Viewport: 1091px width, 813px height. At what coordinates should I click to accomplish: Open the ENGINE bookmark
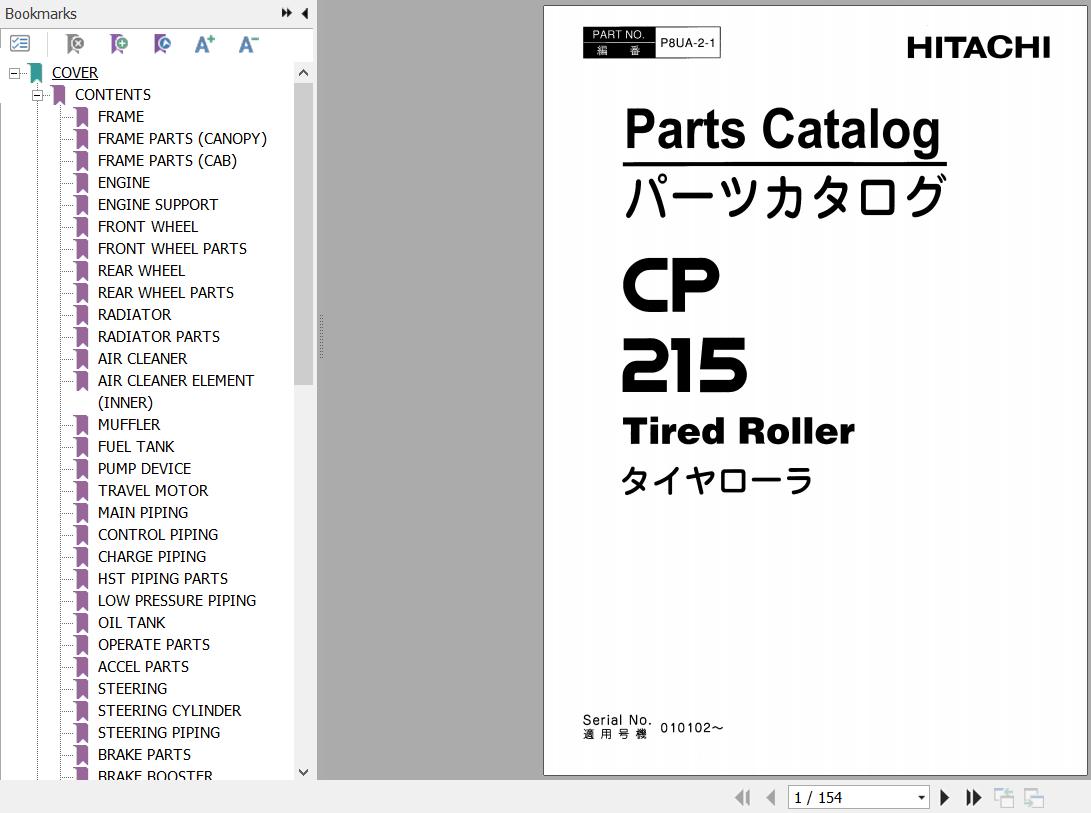tap(124, 183)
